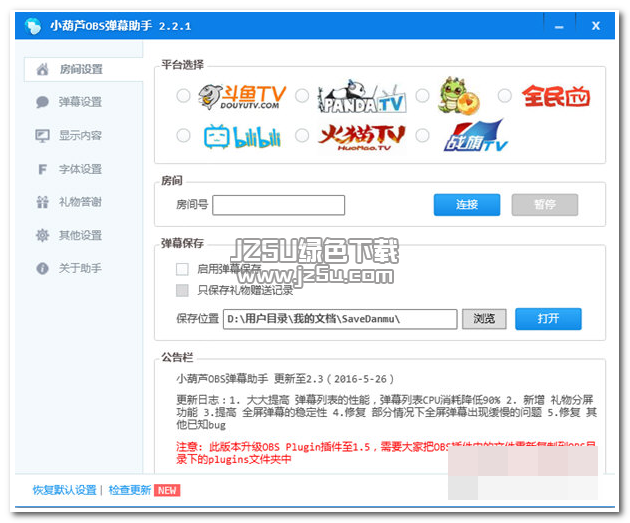The image size is (630, 523).
Task: Click the 更新至2.3 announcement headline
Action: pos(285,379)
